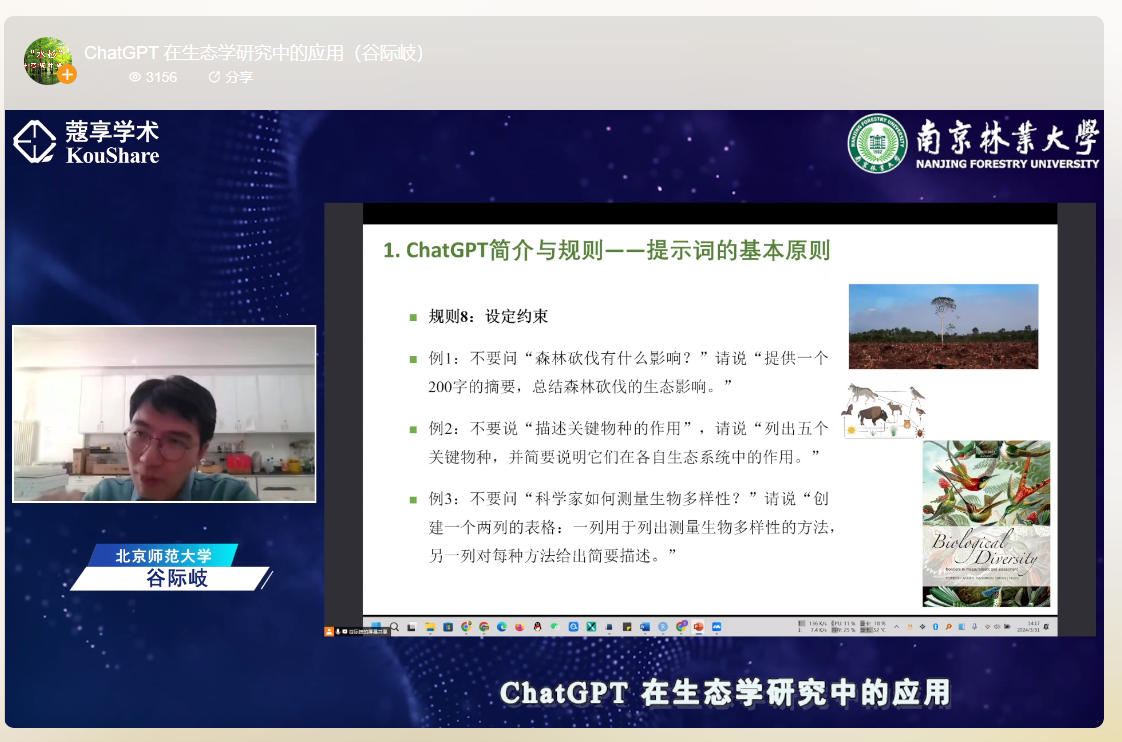Click the video title ChatGPT 在生态学研究中的应用
Screen dimensions: 1122x742
(x=255, y=53)
